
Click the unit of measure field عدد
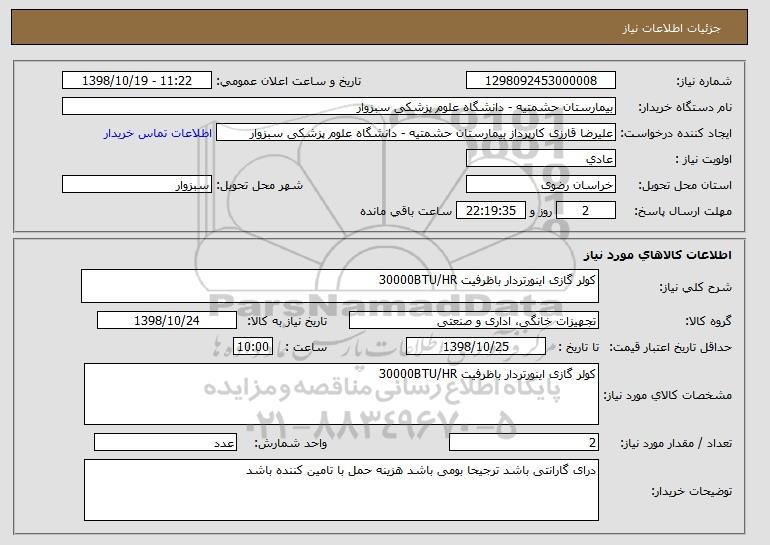tap(165, 442)
